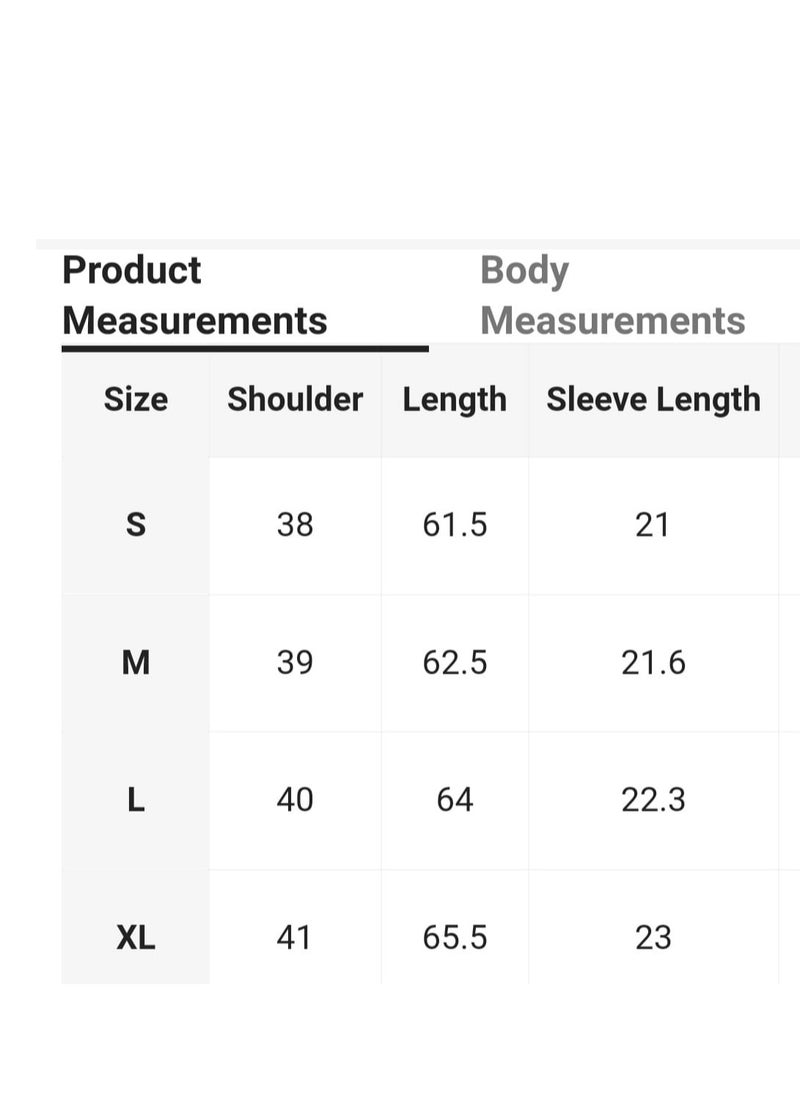Image resolution: width=800 pixels, height=1096 pixels.
Task: Switch to the Body Measurements tab
Action: (x=613, y=296)
